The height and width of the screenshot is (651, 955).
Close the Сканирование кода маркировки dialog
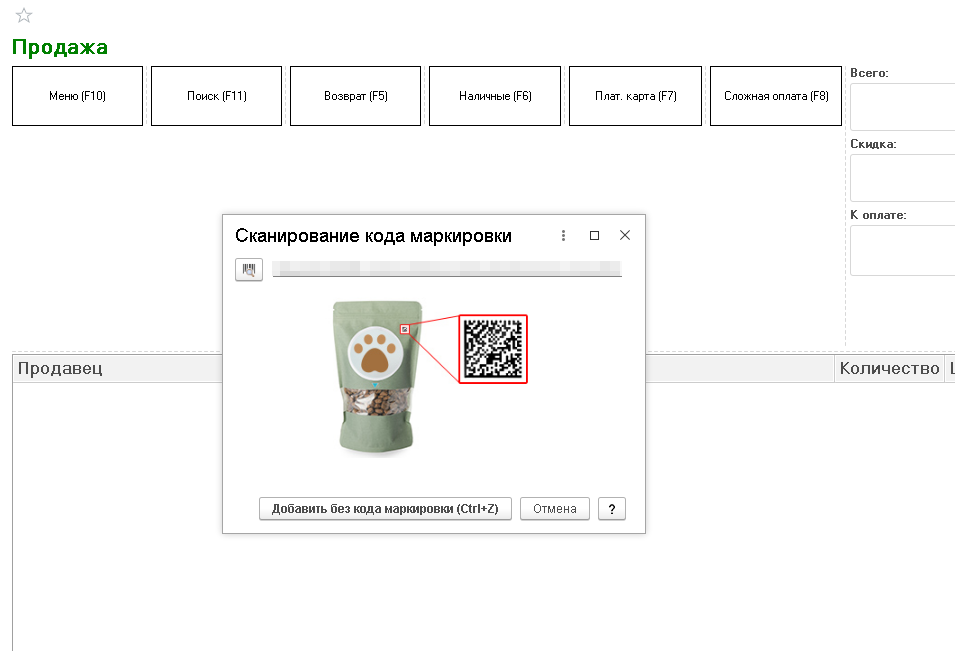coord(625,235)
